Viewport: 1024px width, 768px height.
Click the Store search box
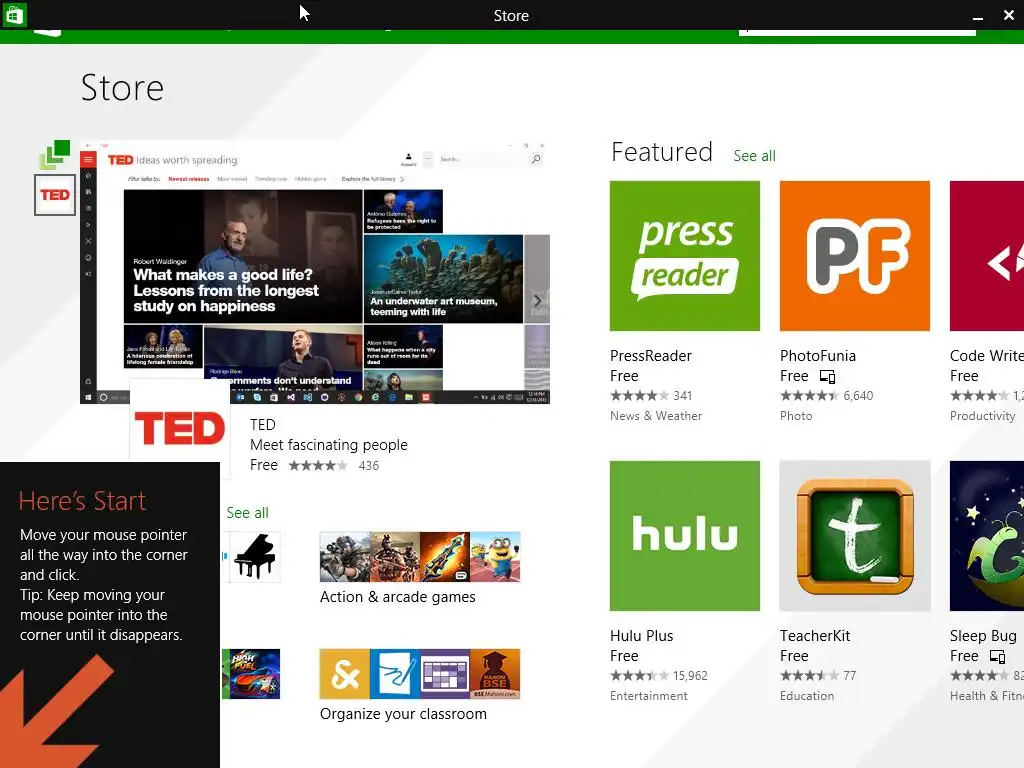click(x=857, y=31)
